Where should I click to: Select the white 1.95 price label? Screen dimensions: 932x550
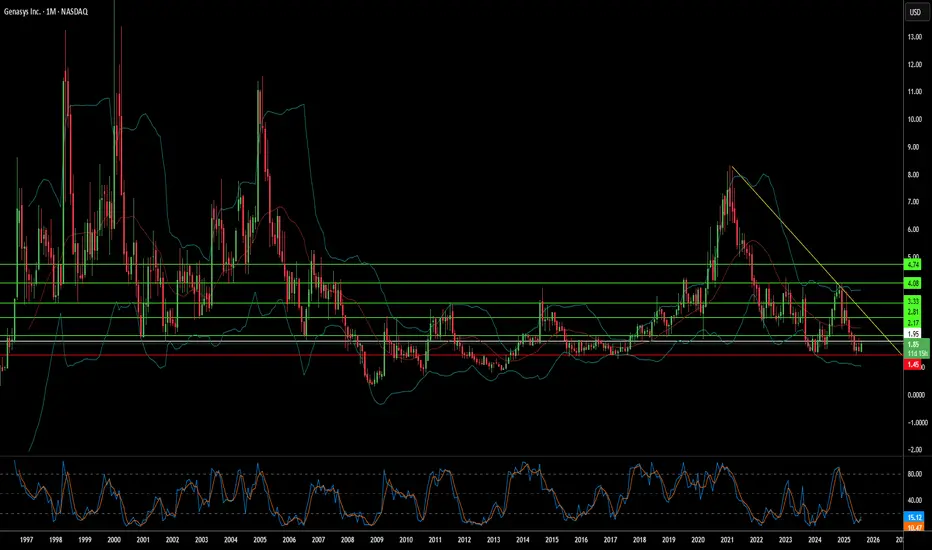pyautogui.click(x=913, y=334)
